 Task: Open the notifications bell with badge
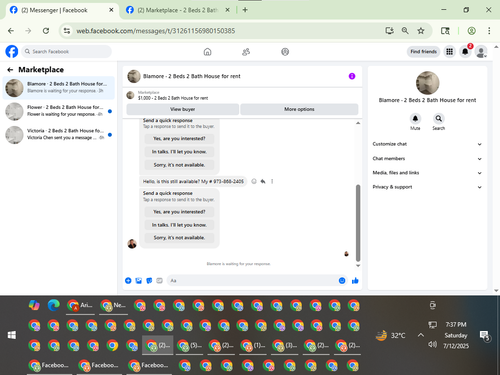465,52
